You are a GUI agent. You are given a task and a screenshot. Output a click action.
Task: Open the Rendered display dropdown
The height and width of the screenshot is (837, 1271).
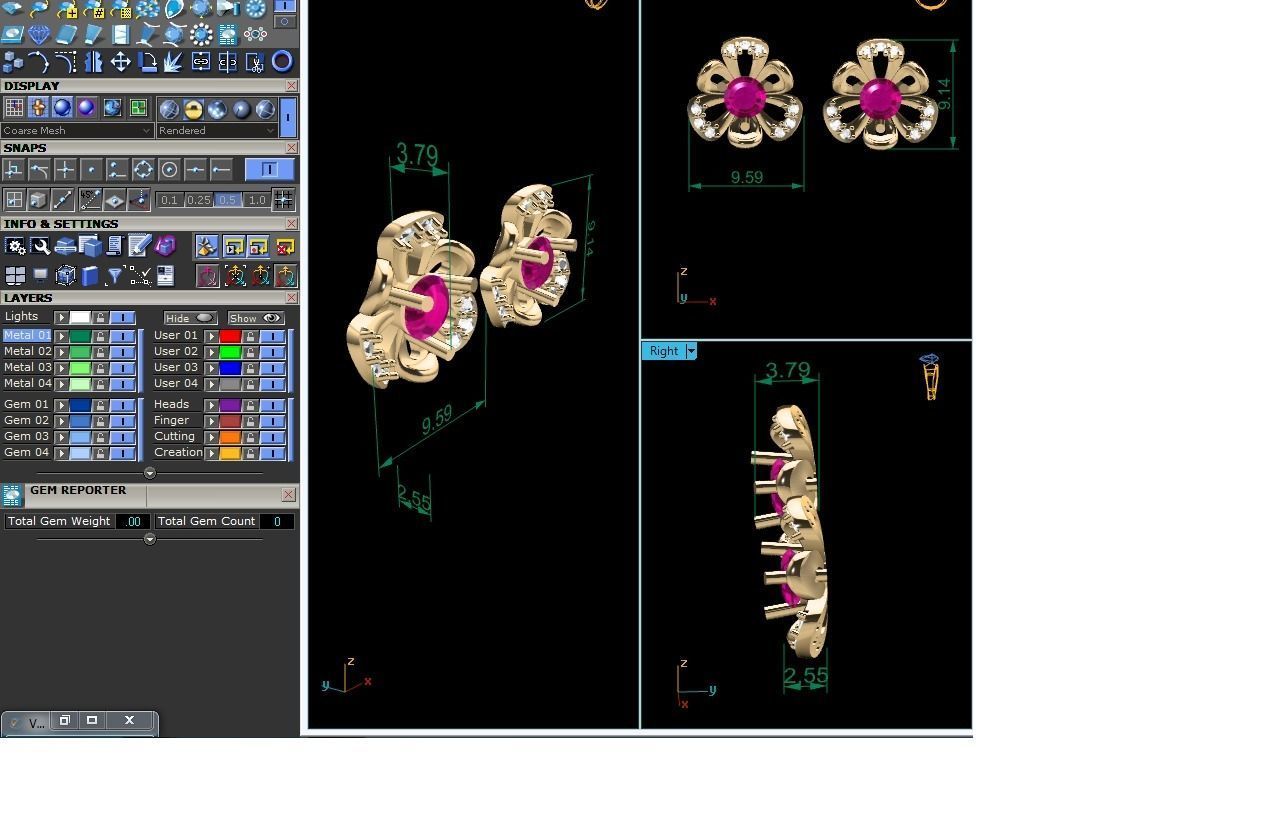pos(217,130)
